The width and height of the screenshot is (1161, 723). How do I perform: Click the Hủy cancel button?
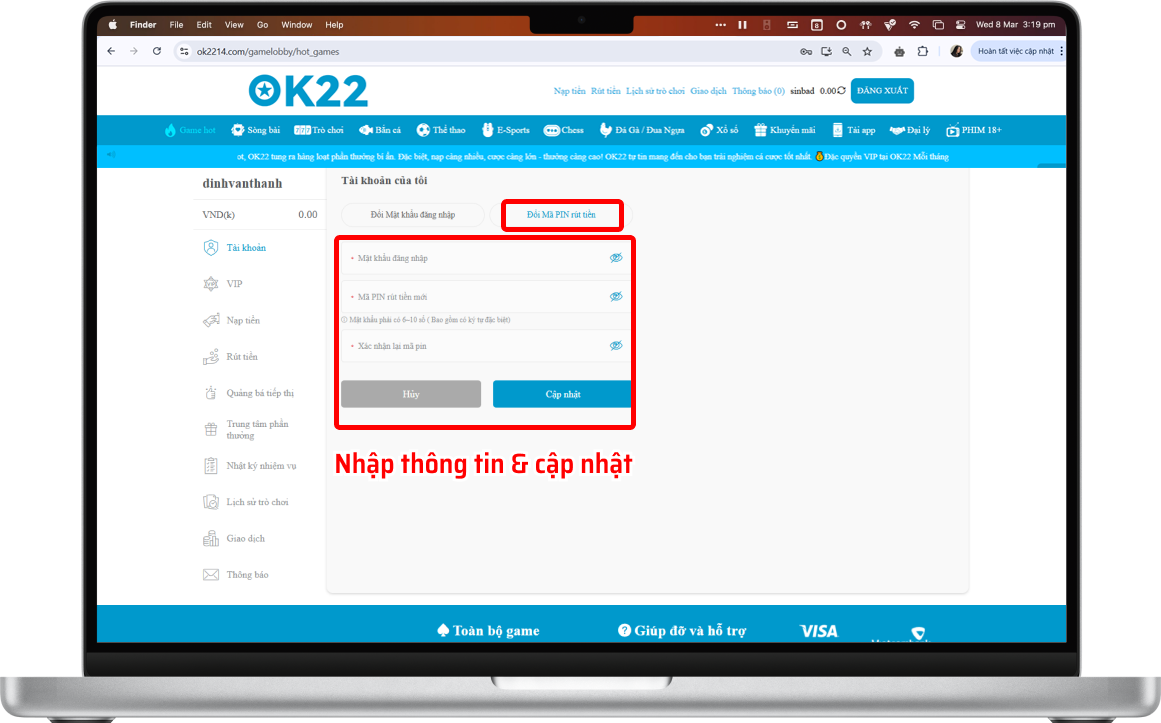(411, 394)
